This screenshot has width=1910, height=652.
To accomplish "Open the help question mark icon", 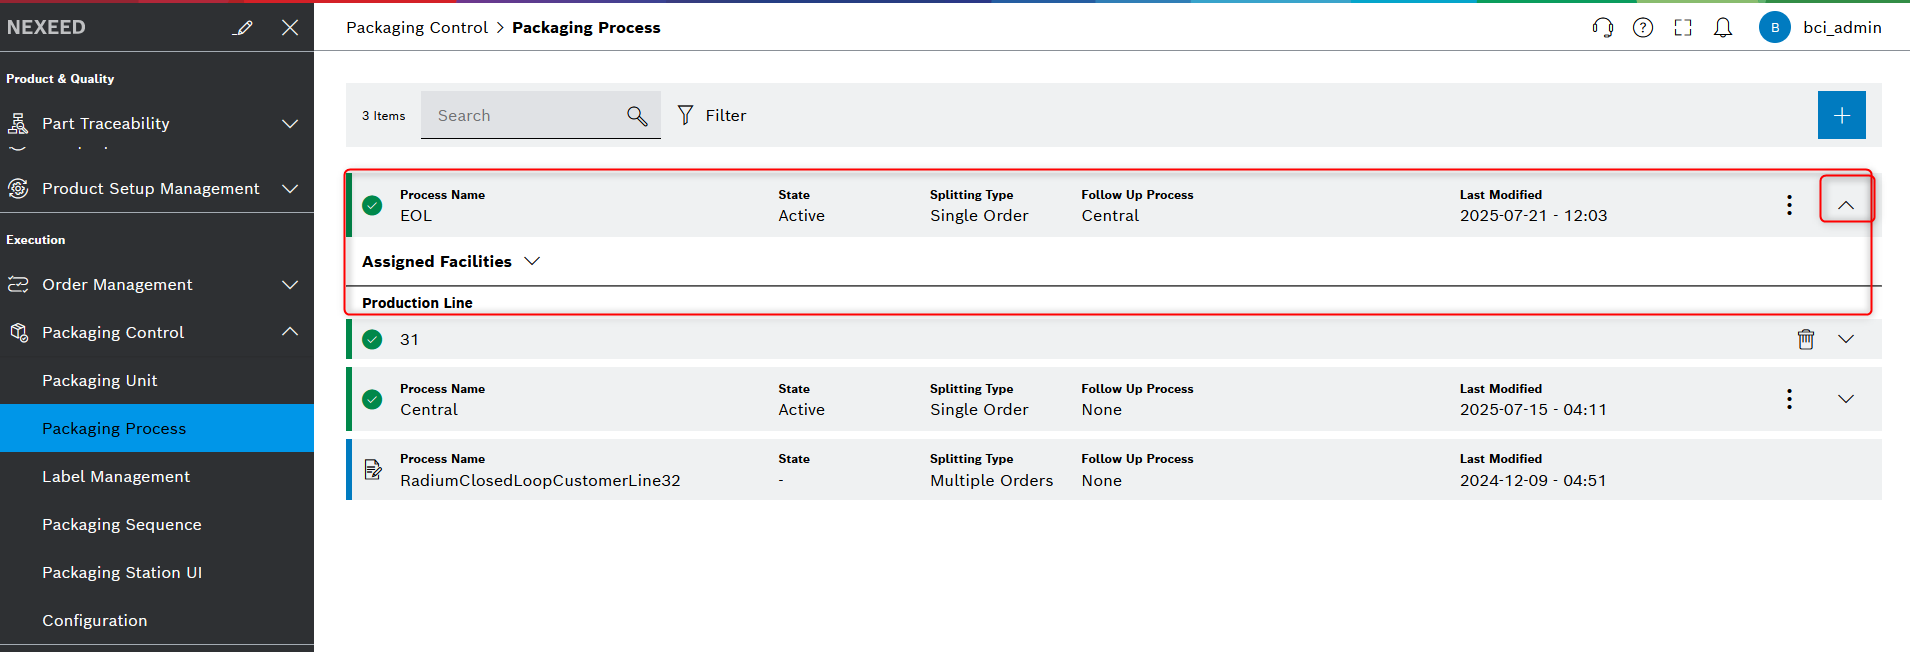I will (x=1643, y=28).
